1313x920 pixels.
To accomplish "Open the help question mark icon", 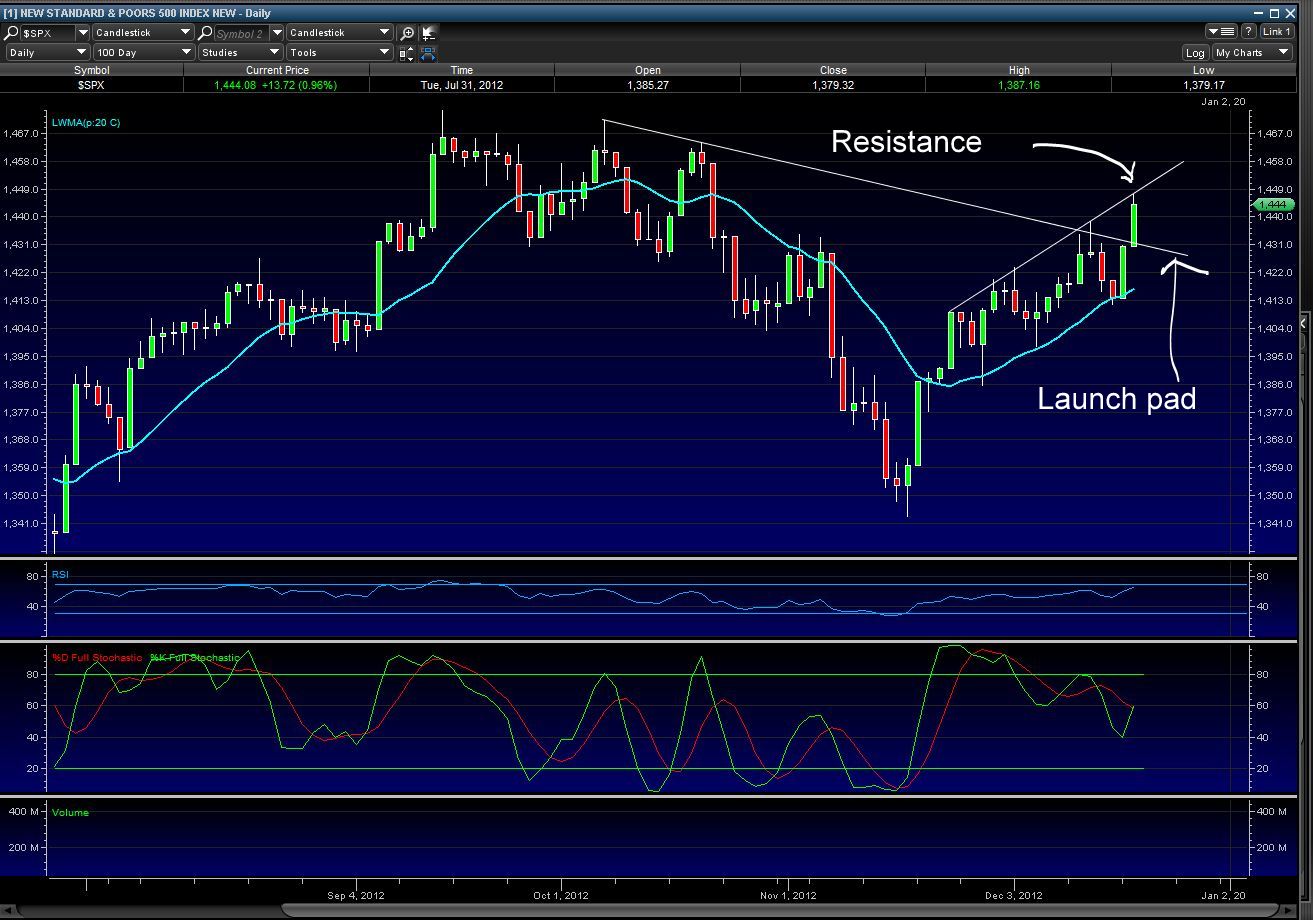I will 1248,32.
